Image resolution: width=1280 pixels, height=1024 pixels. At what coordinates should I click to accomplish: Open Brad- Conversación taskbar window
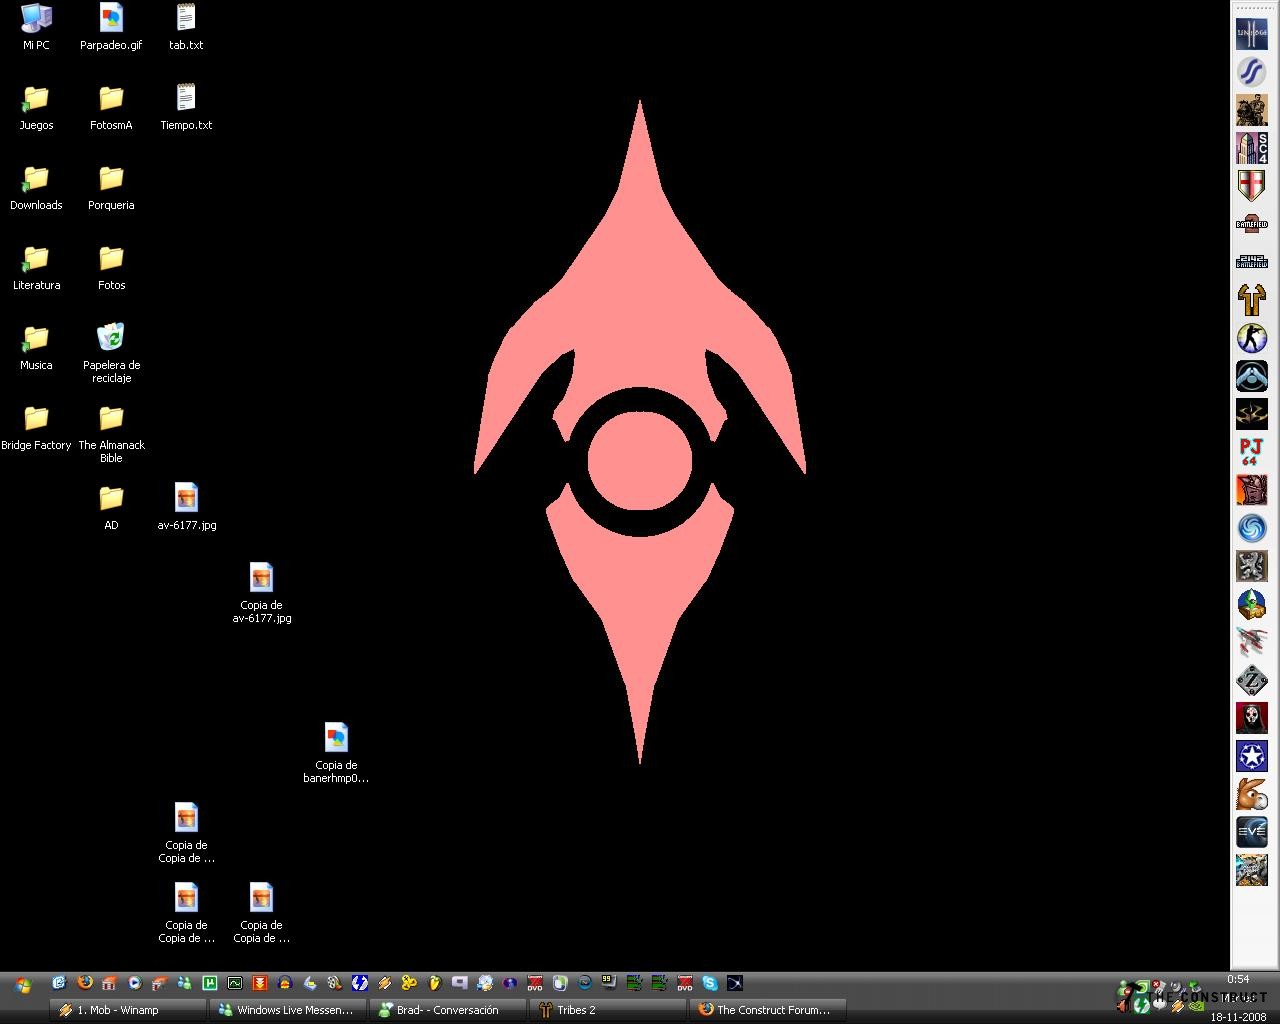tap(448, 1010)
